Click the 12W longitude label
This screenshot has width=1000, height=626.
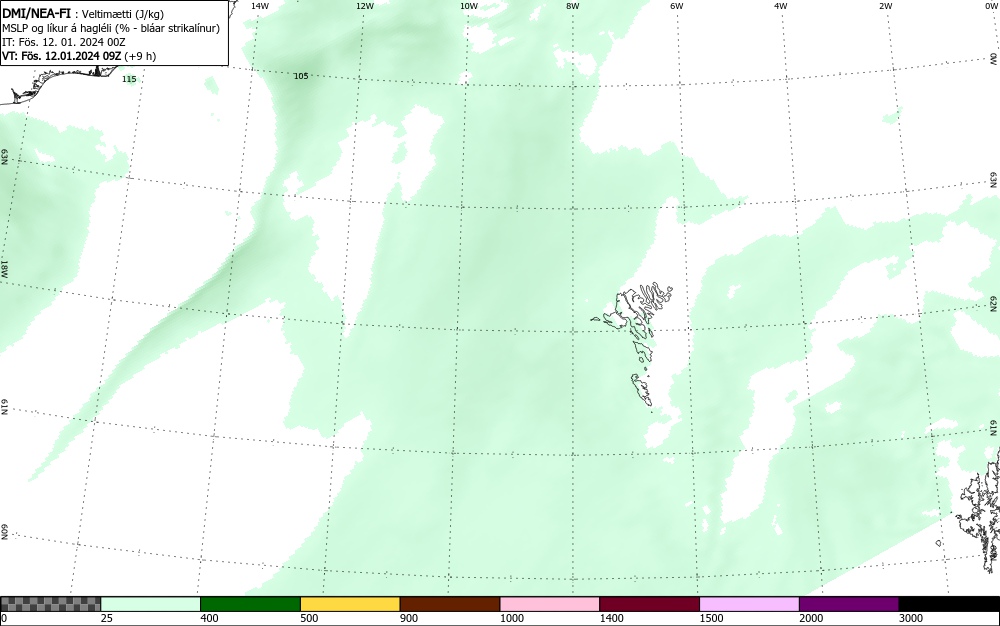point(365,6)
